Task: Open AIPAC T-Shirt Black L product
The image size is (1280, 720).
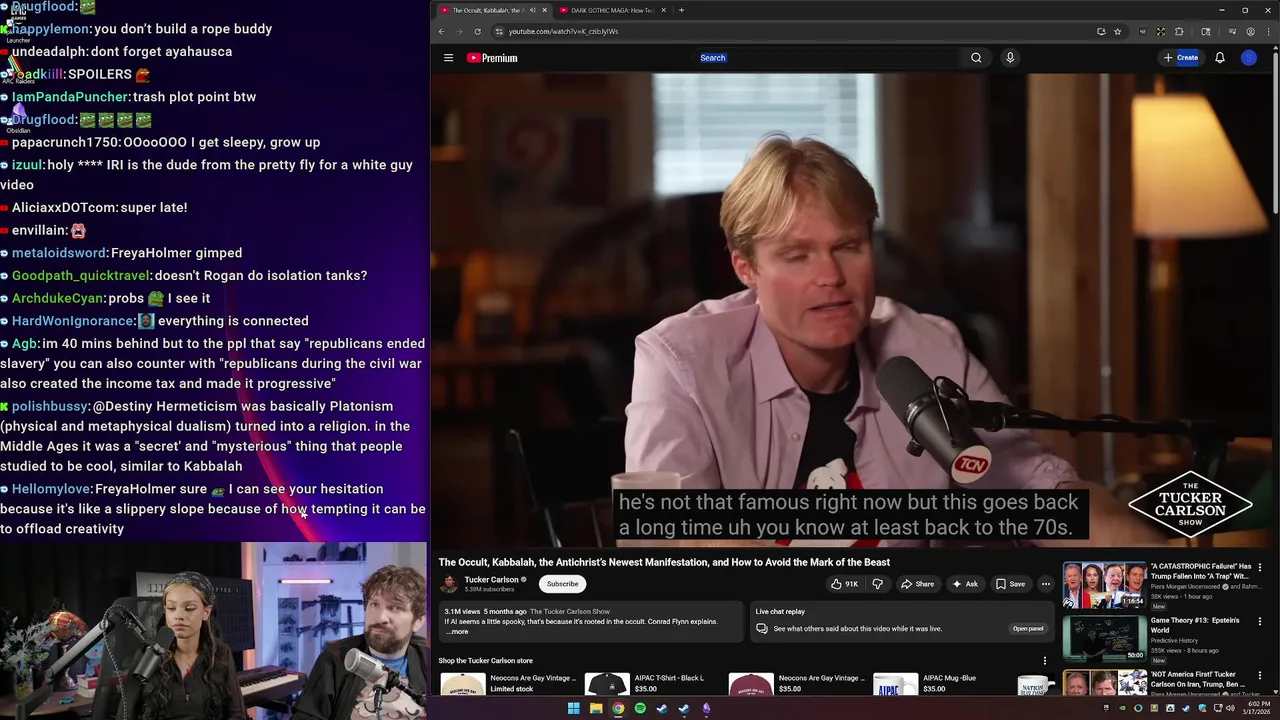Action: (x=669, y=678)
